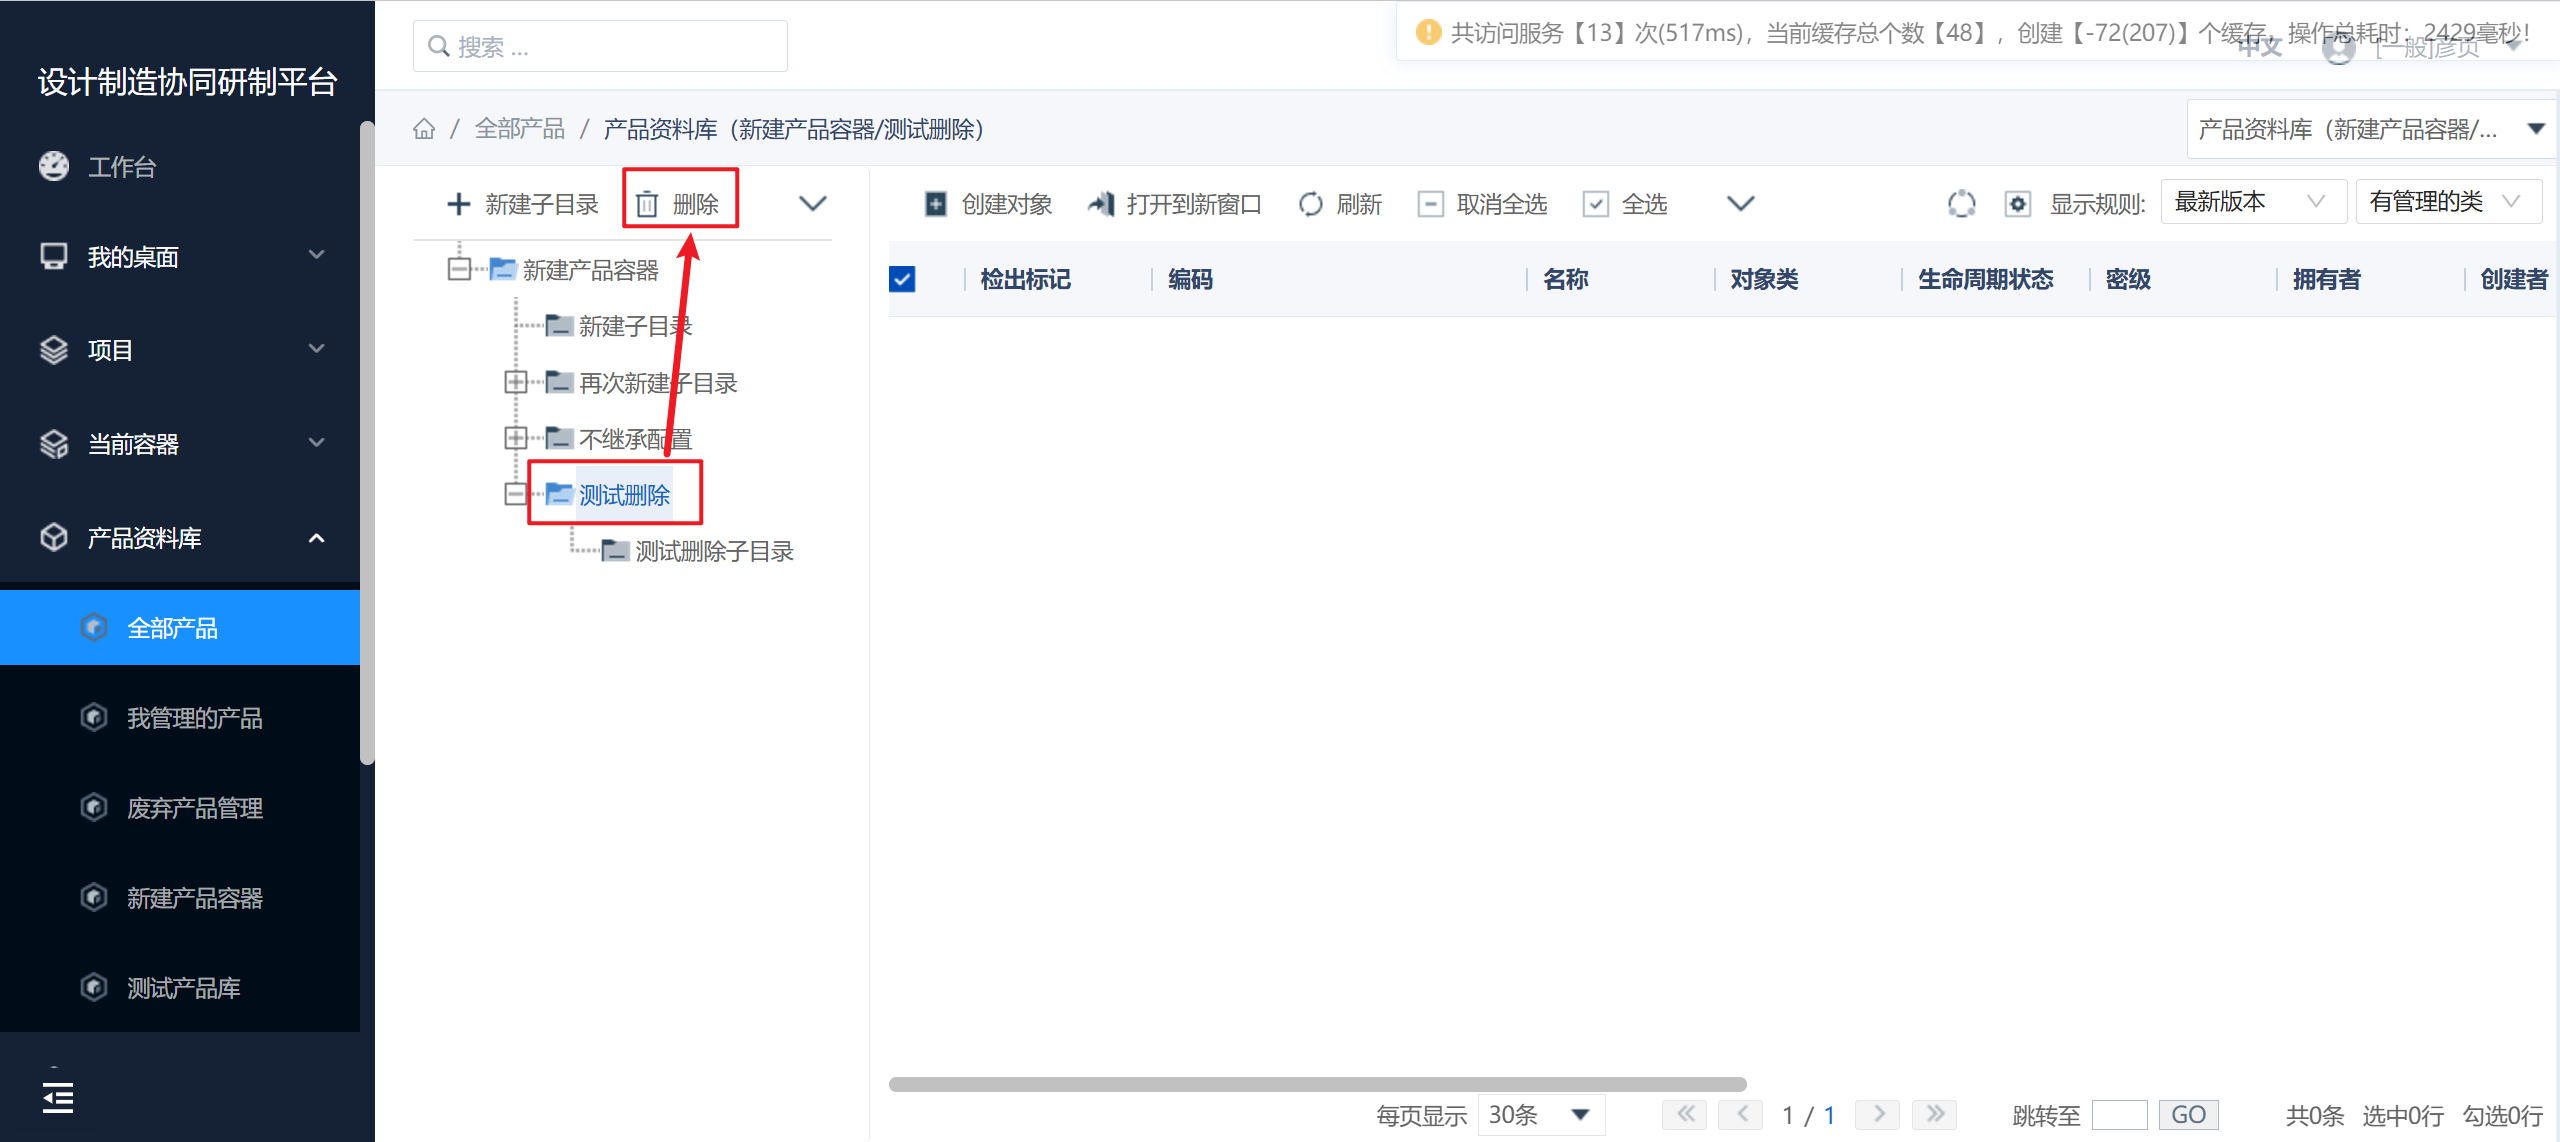Click the 当前容器 stack icon
The image size is (2560, 1142).
[54, 443]
